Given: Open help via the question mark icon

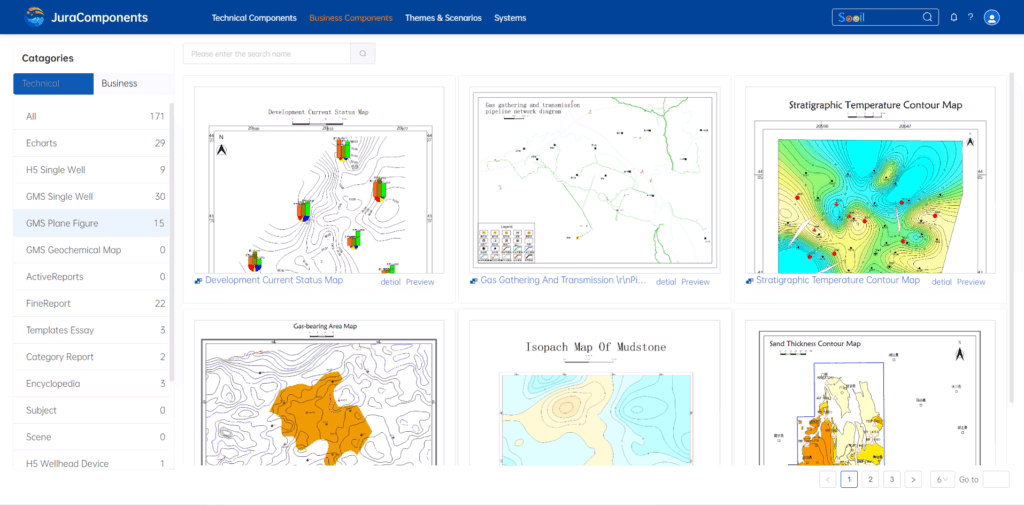Looking at the screenshot, I should 970,17.
